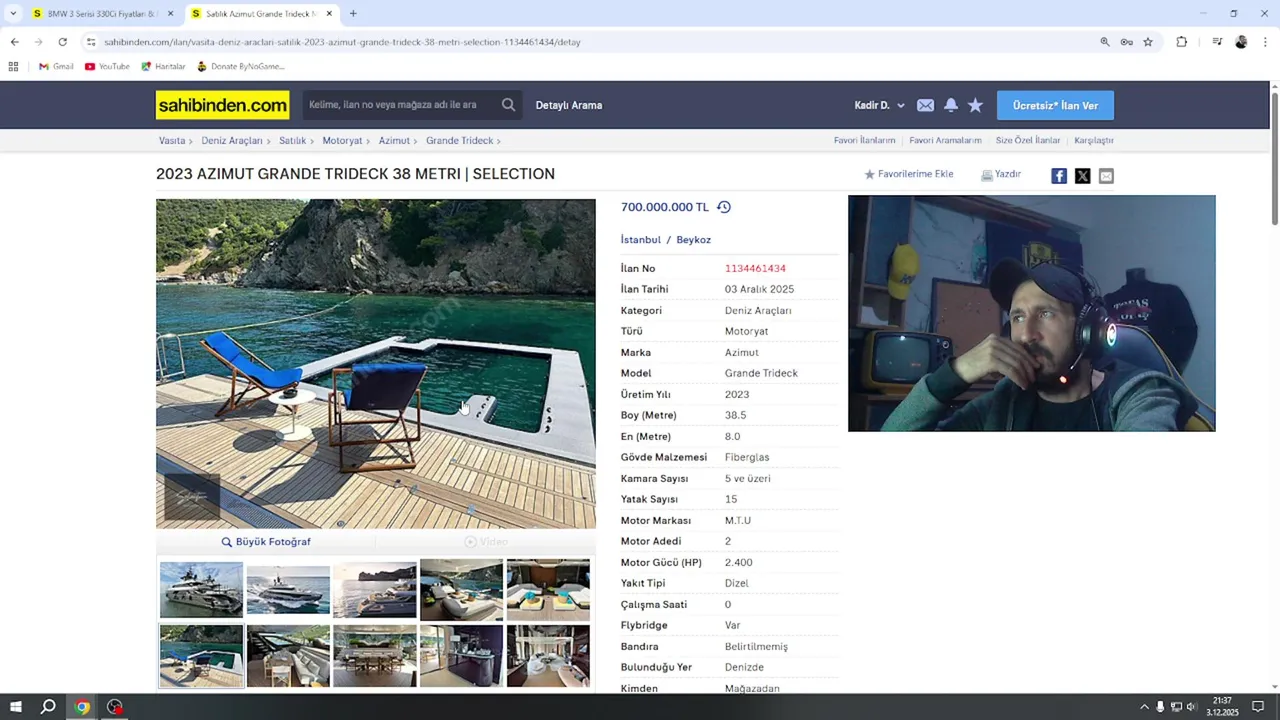
Task: Click İstanbul location link
Action: pyautogui.click(x=640, y=240)
